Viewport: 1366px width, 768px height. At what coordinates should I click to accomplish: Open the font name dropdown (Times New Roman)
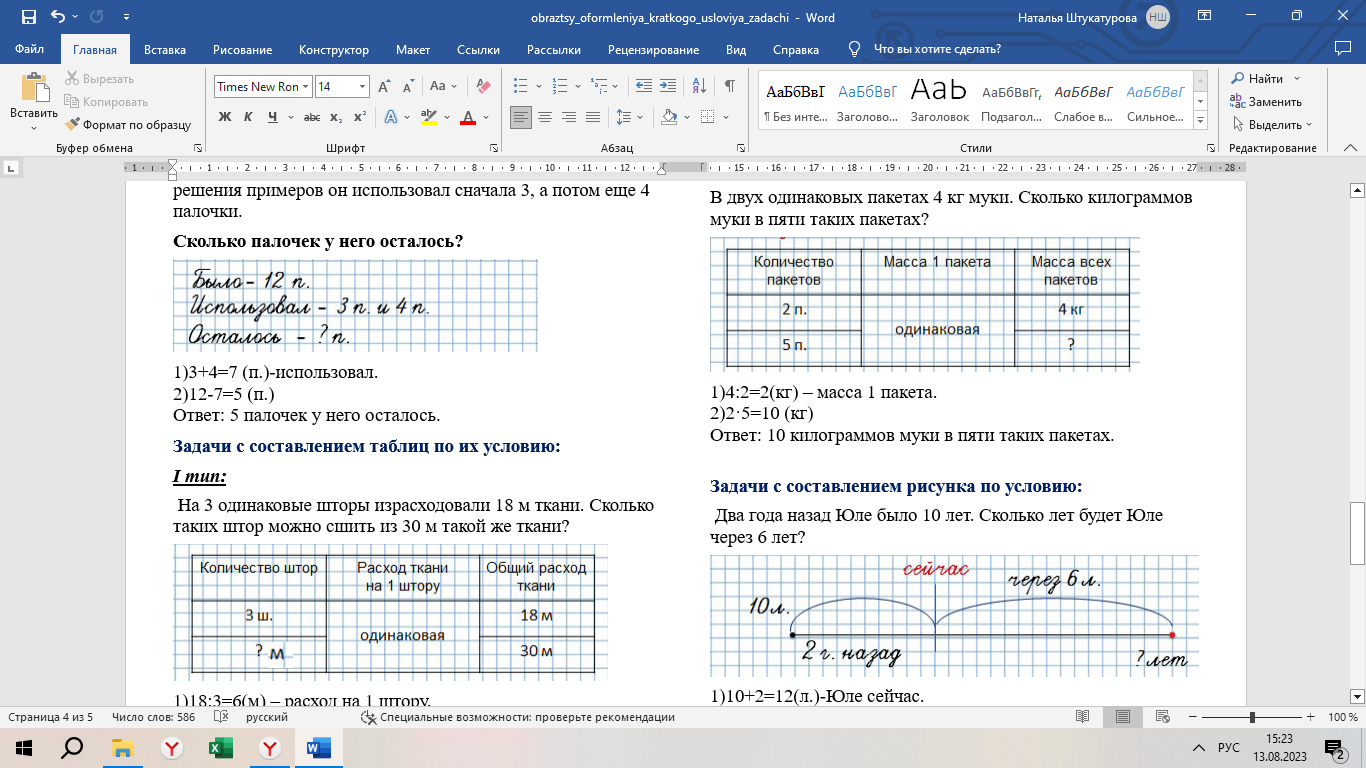[x=306, y=87]
